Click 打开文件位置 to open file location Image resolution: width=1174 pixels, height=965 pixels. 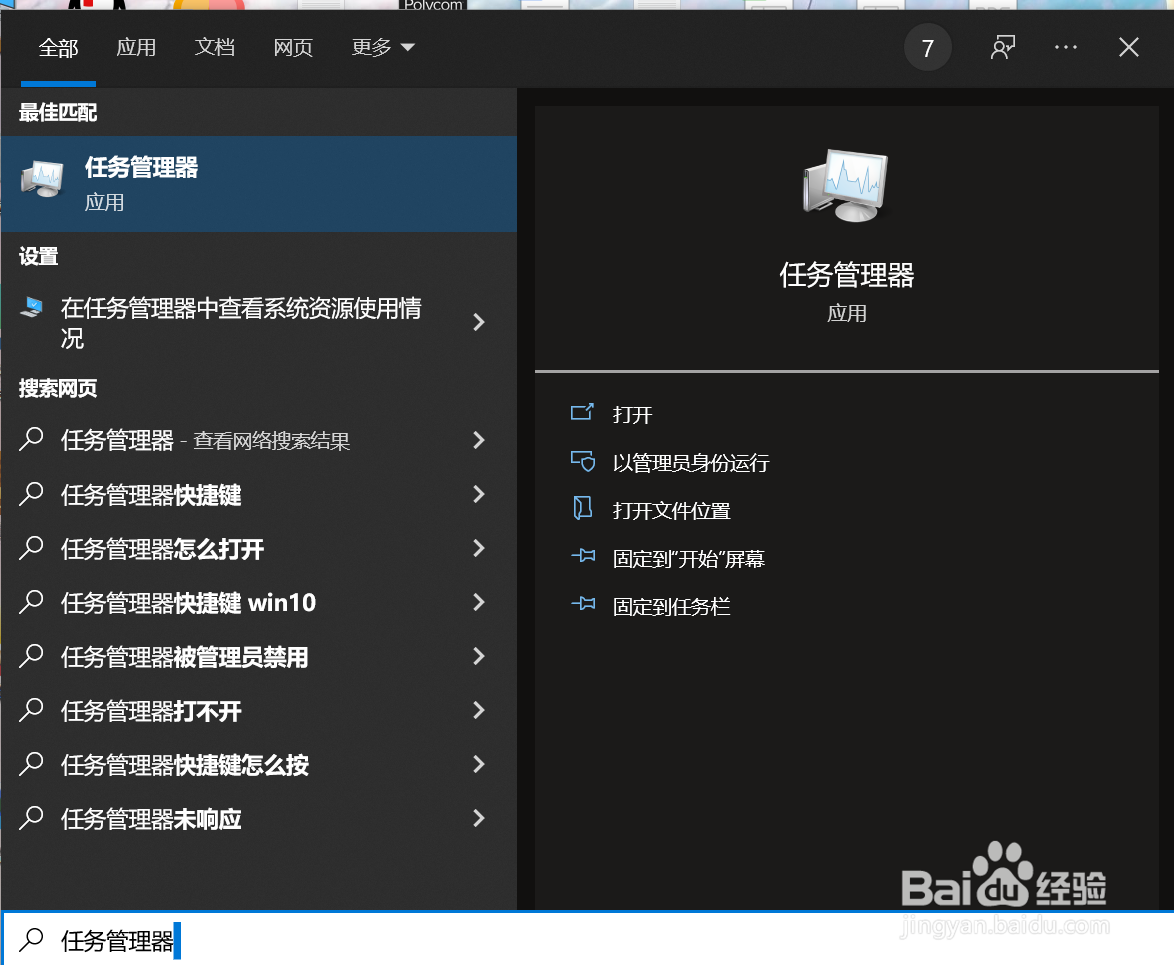[672, 509]
